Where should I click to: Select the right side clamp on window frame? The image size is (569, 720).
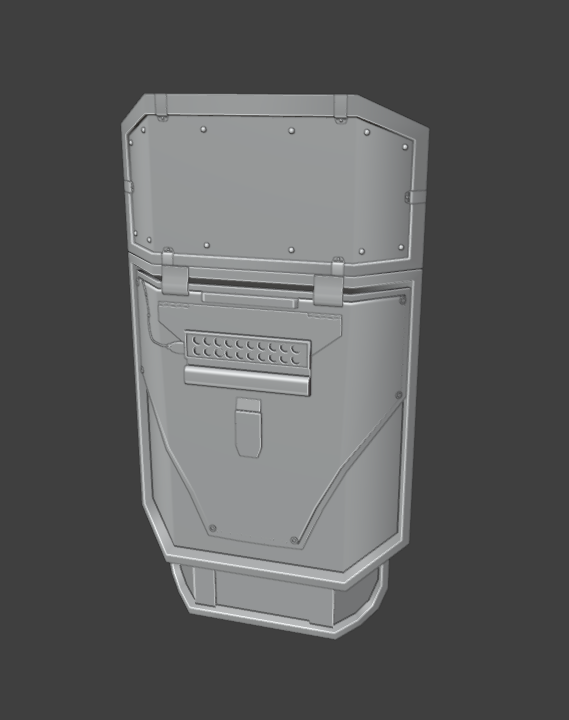(416, 197)
